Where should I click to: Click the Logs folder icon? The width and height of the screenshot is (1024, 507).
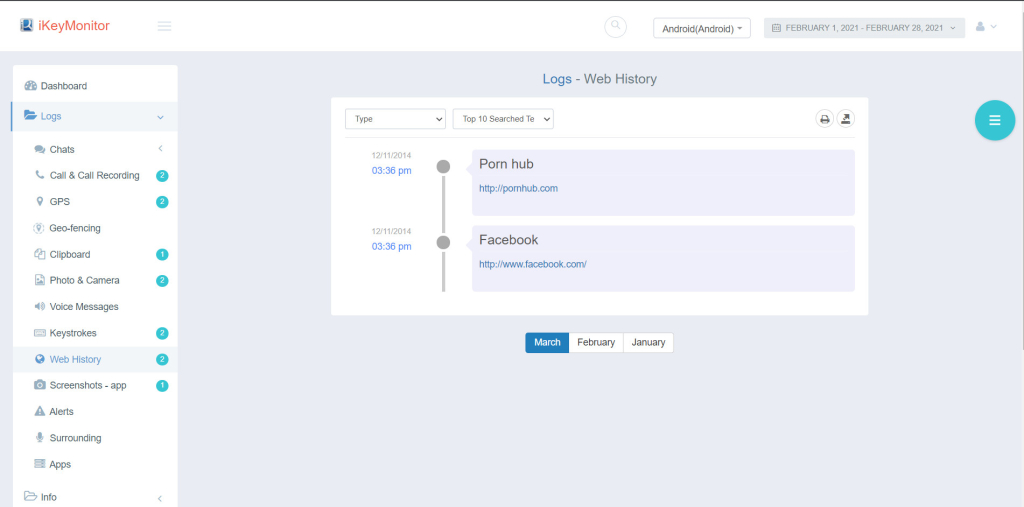[30, 116]
